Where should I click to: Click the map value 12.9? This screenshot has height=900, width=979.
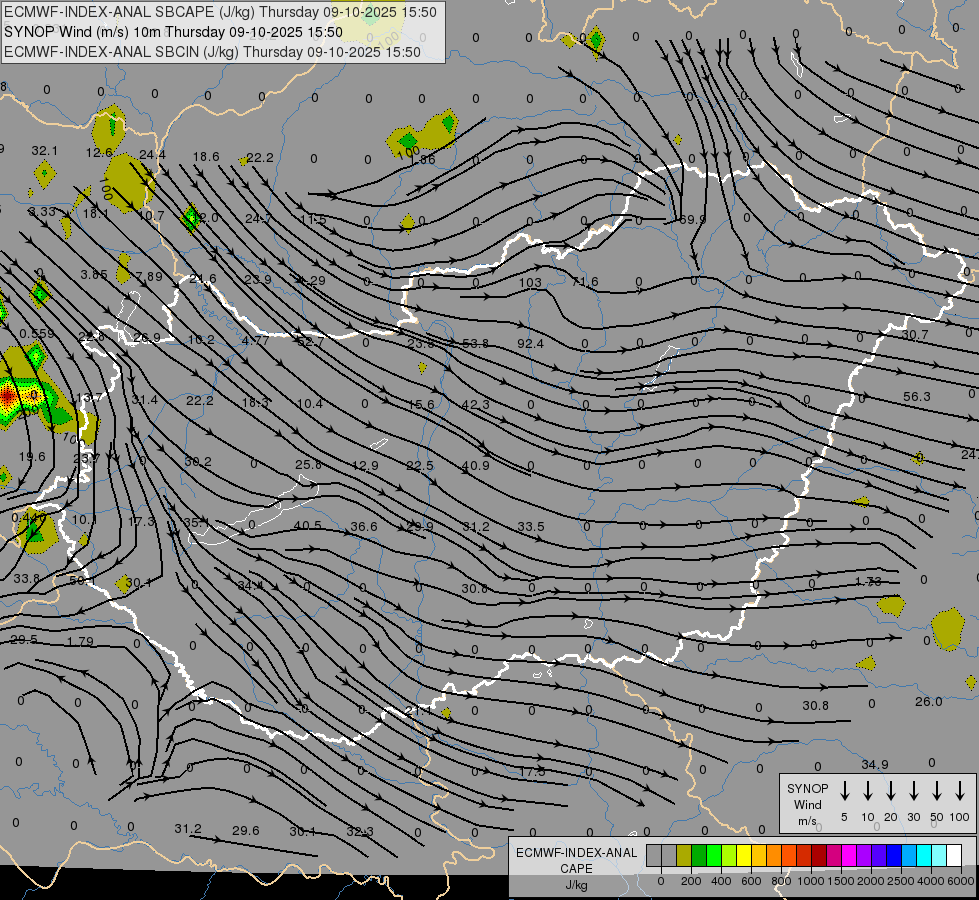pos(365,465)
